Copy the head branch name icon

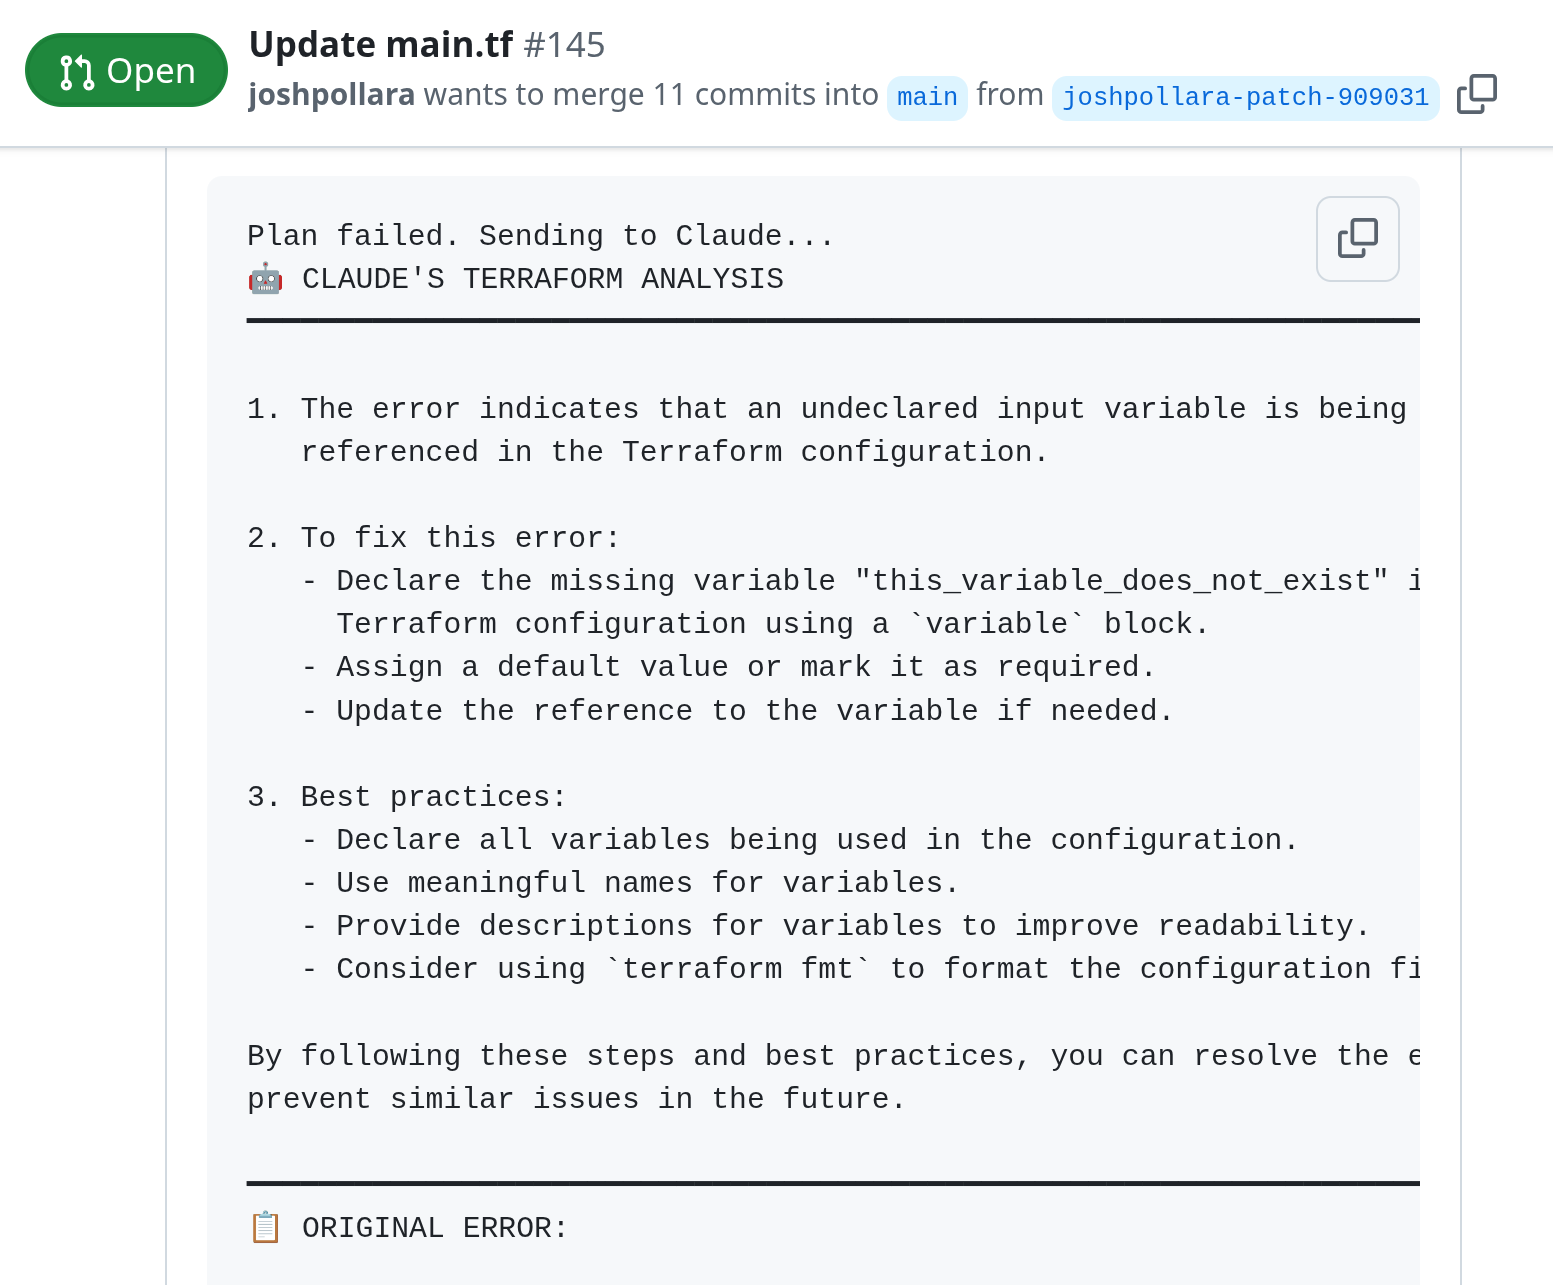1476,95
